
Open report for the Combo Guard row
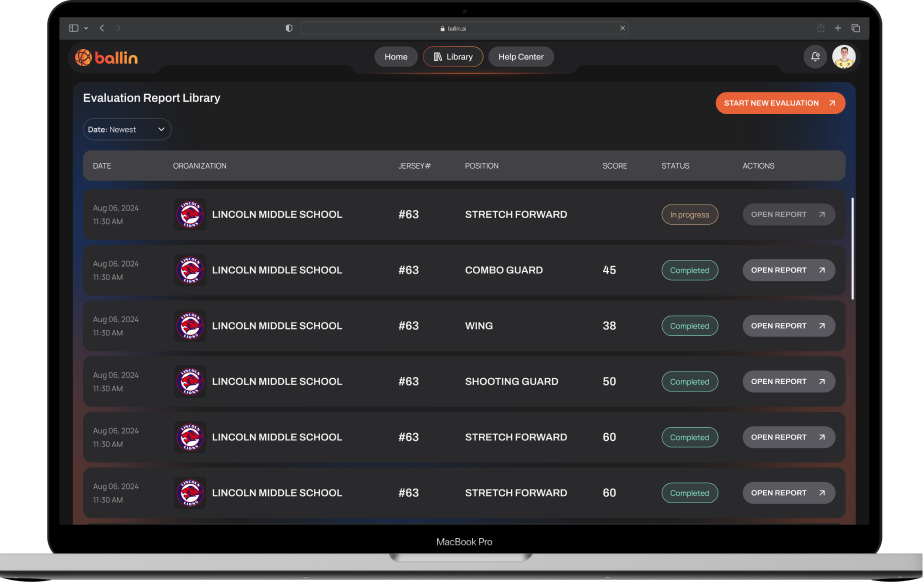(788, 270)
